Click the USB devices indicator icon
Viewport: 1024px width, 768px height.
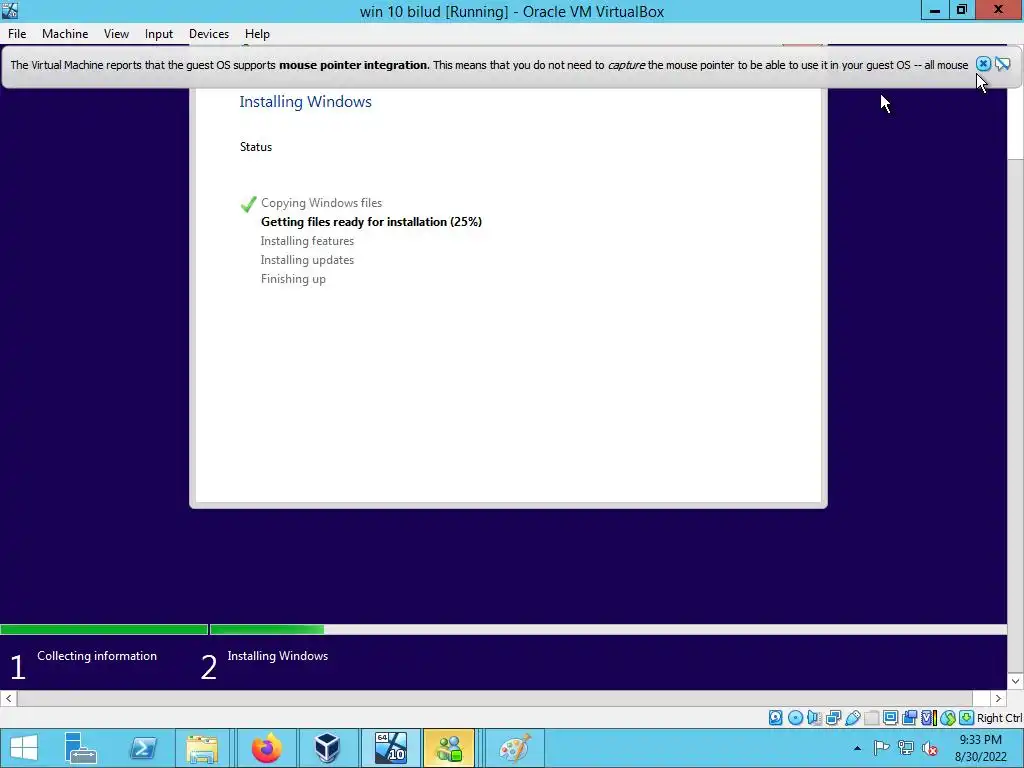click(x=852, y=718)
